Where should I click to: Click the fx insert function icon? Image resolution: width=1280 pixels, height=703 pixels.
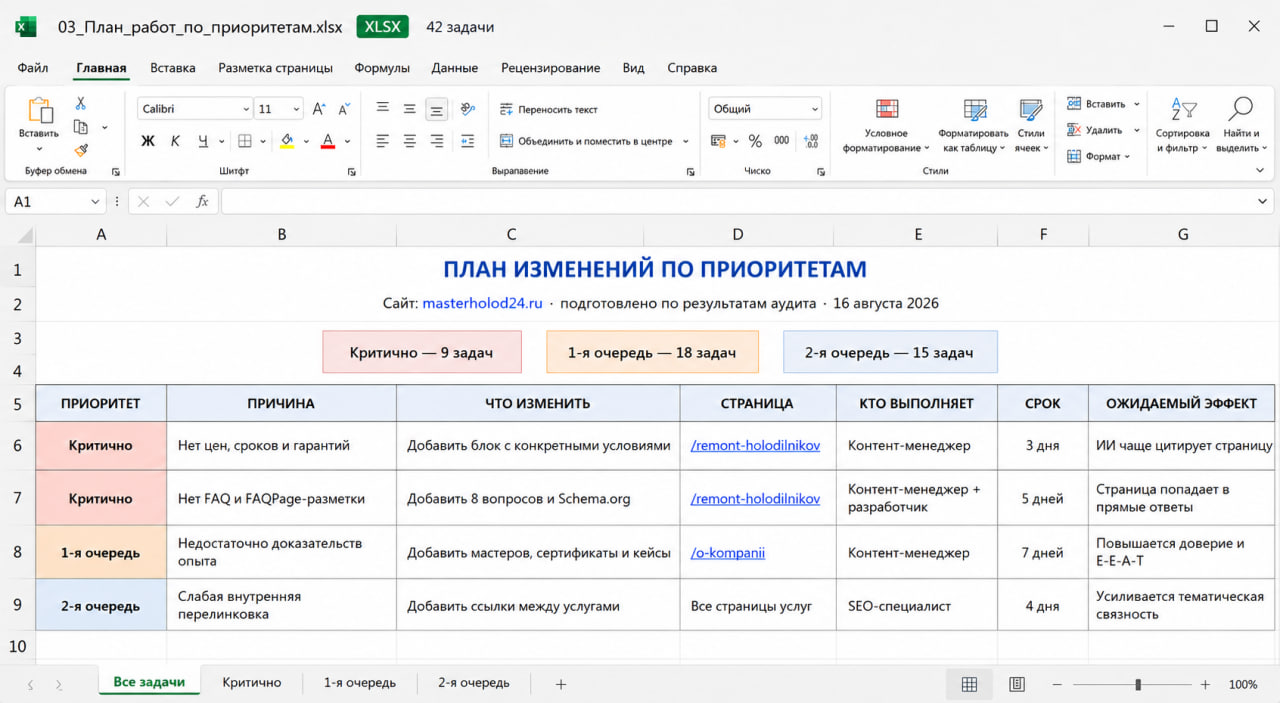click(202, 201)
